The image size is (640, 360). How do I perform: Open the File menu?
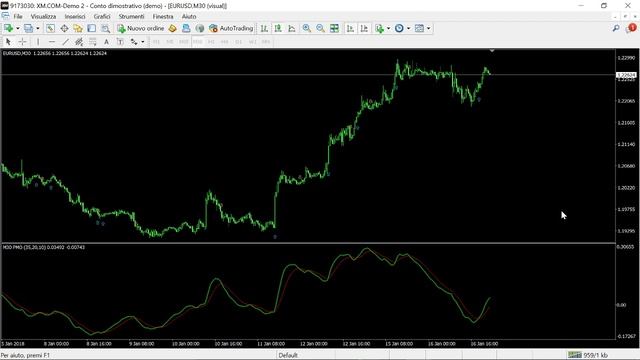18,16
